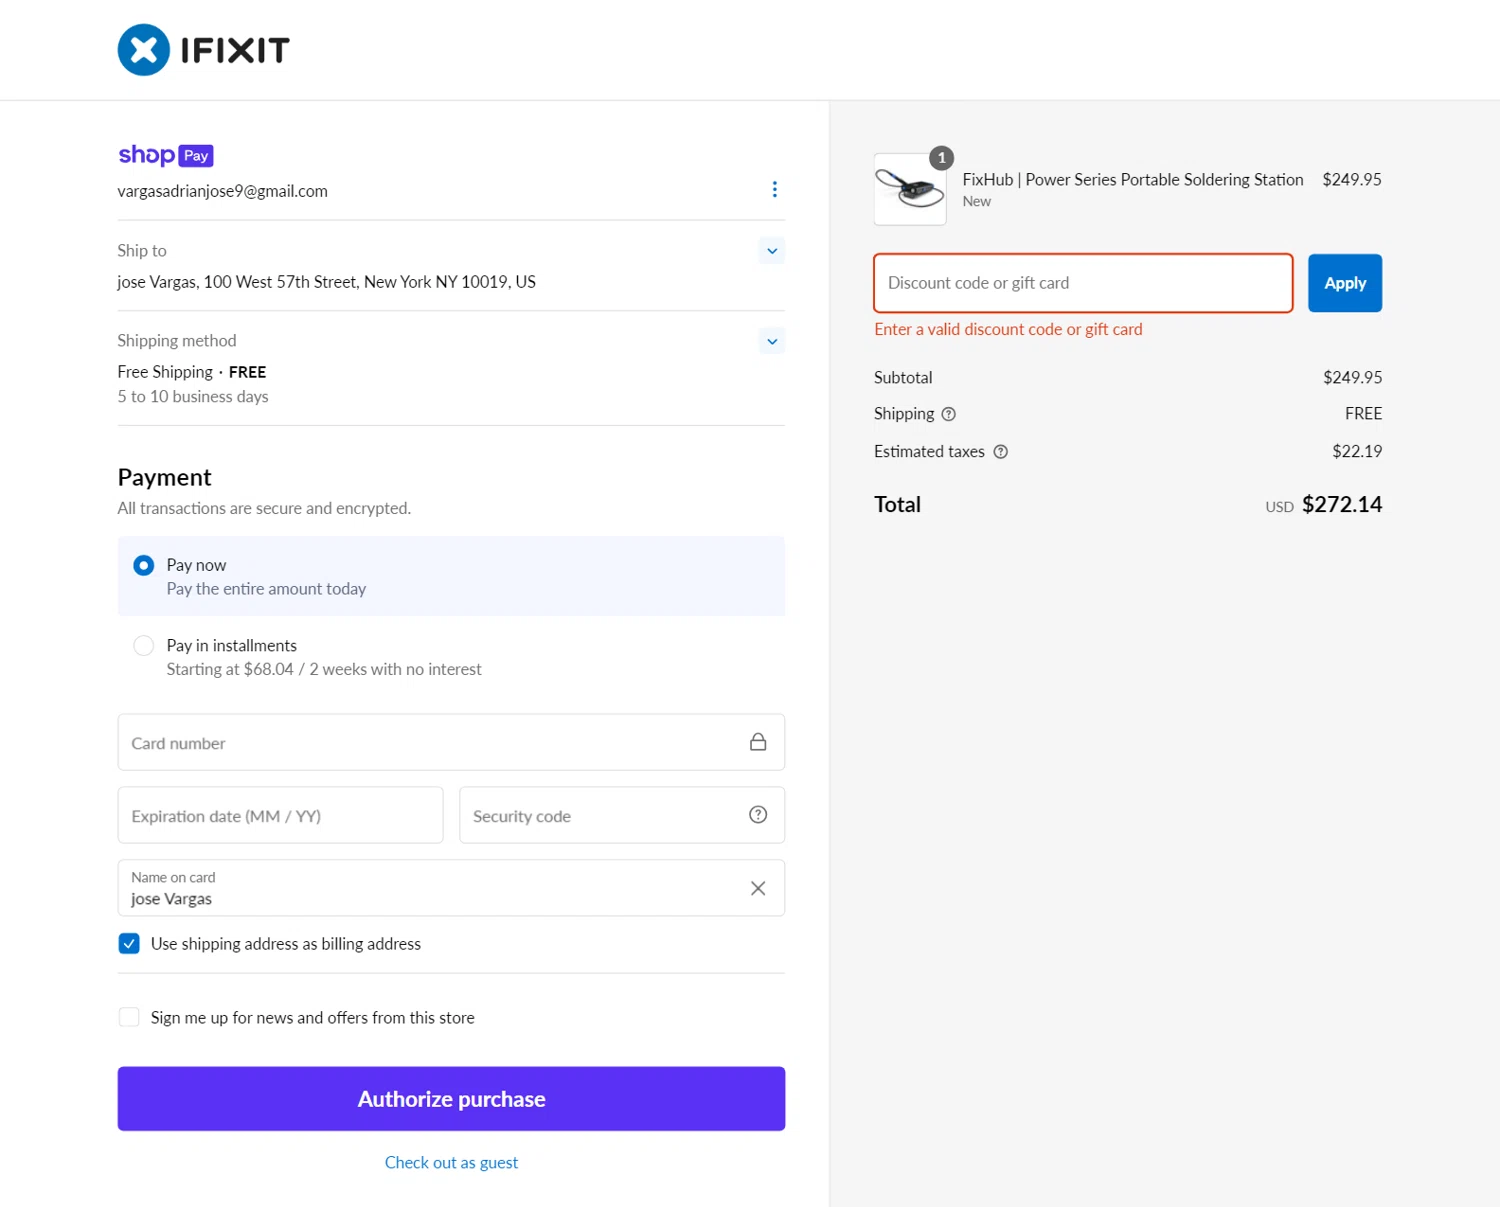Focus the discount code or gift card field
The width and height of the screenshot is (1500, 1207).
coord(1082,283)
